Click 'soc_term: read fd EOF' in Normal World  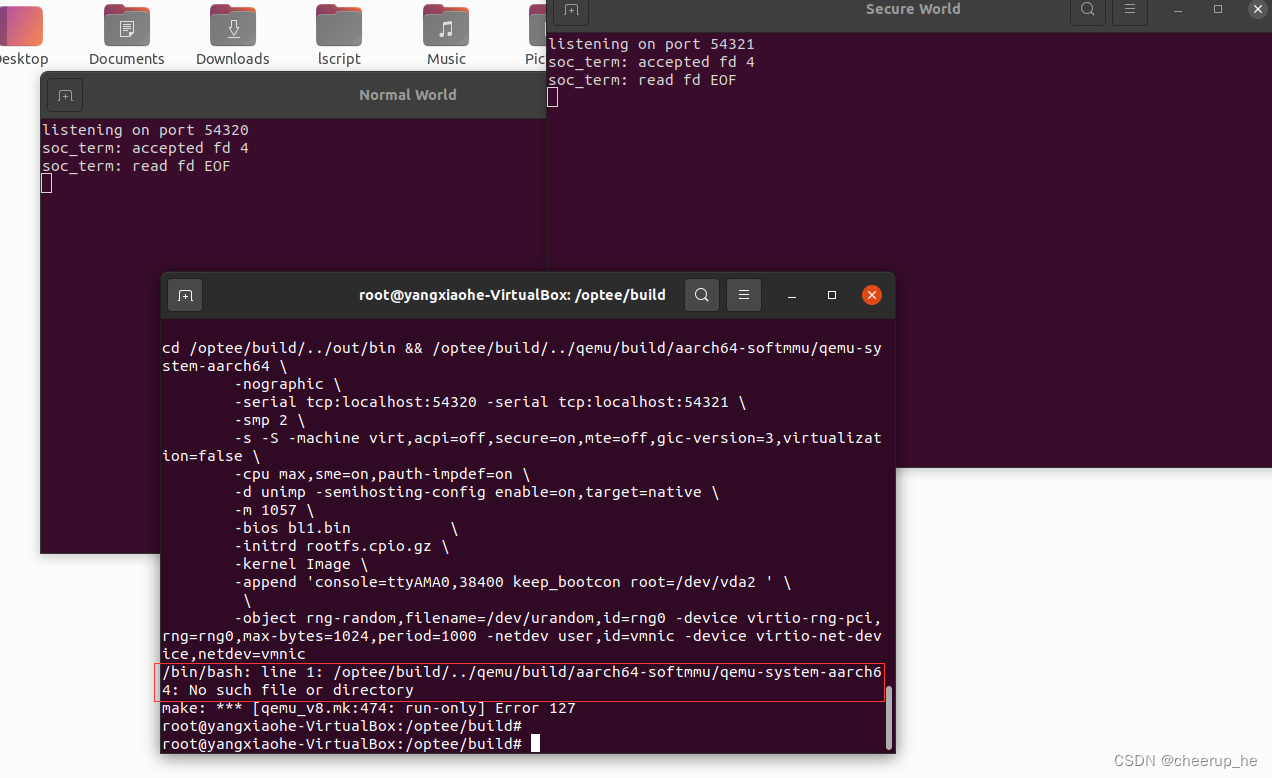(136, 166)
